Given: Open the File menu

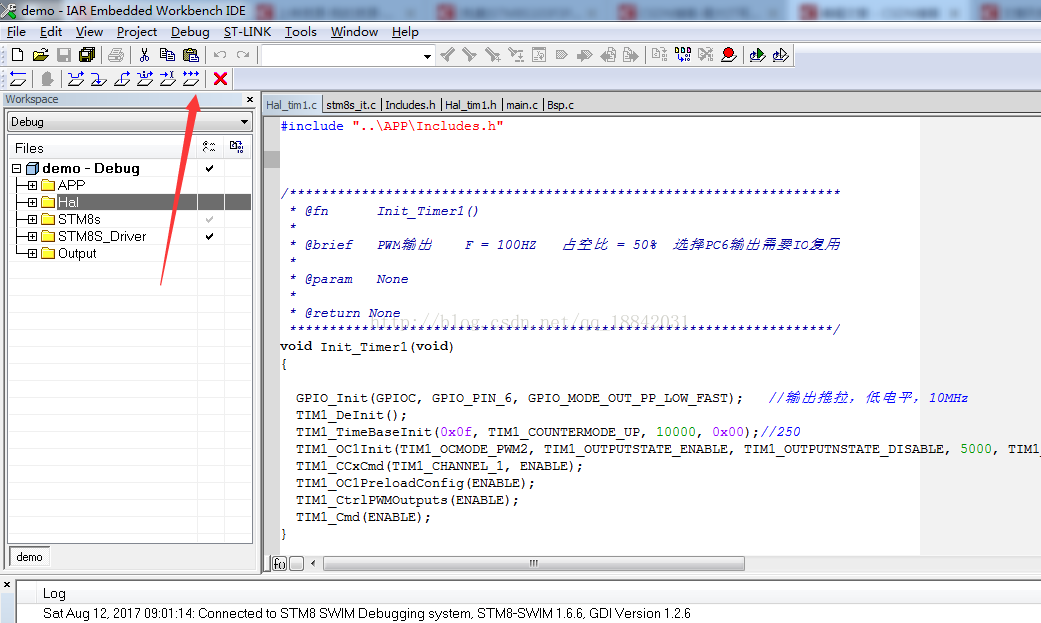Looking at the screenshot, I should 16,32.
